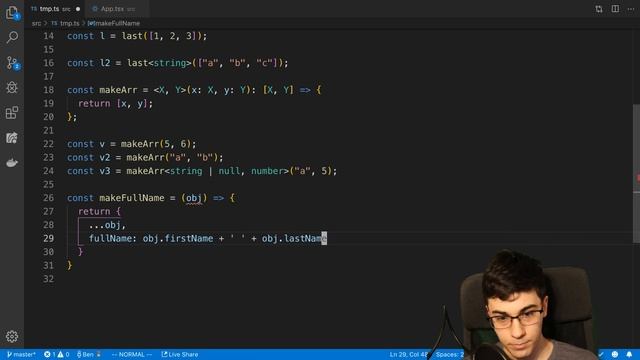This screenshot has height=360, width=640.
Task: Click the checkmark icon in status bar
Action: pos(601,354)
